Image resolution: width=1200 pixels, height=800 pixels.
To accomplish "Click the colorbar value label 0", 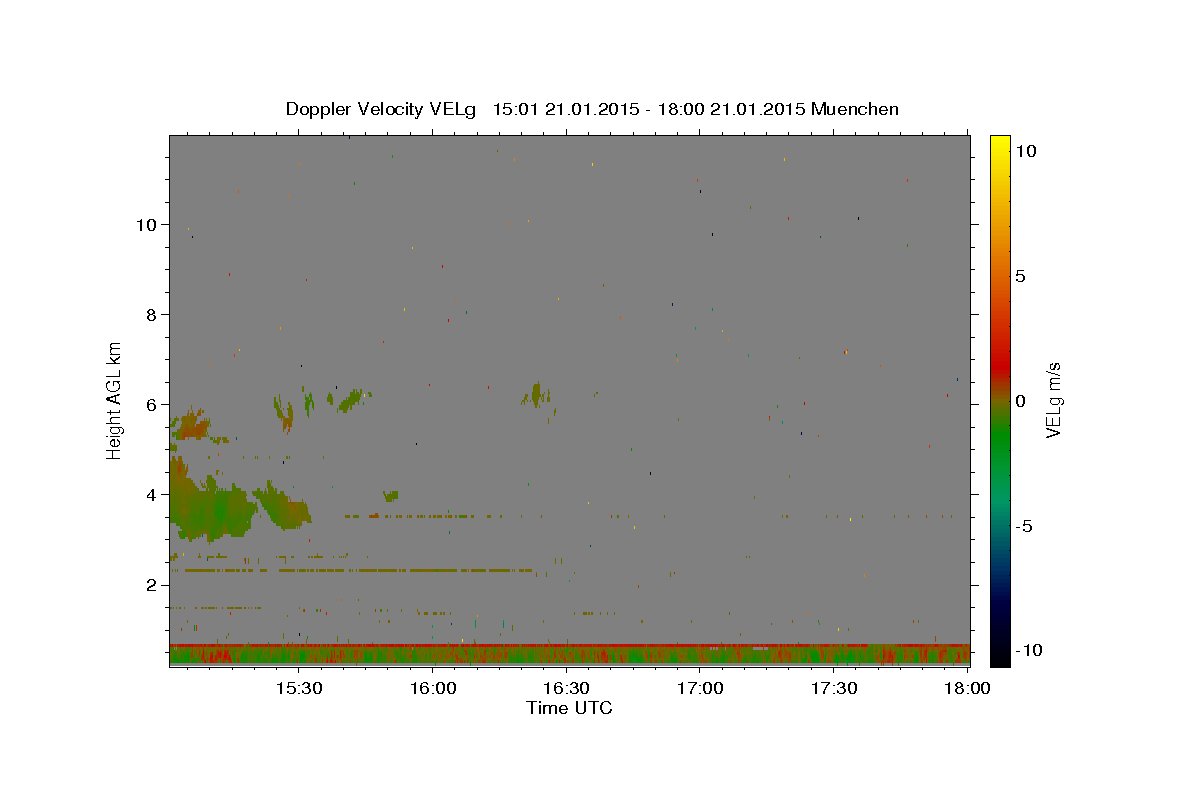I will tap(1020, 401).
